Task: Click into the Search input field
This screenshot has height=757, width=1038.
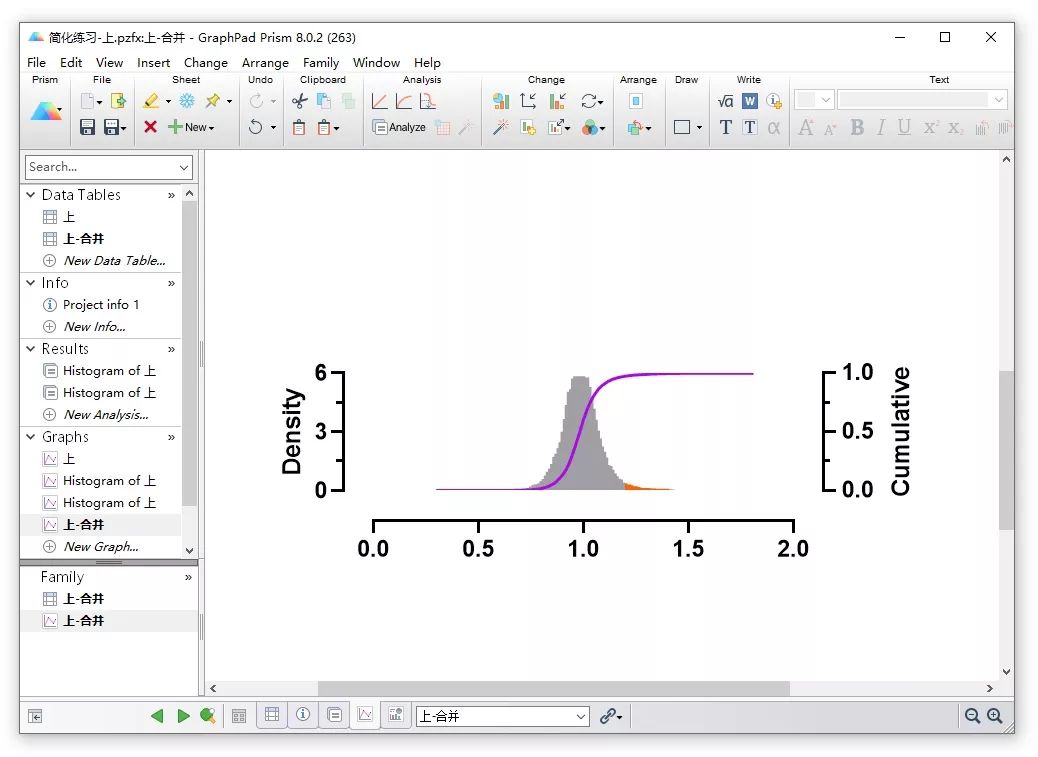Action: tap(101, 167)
